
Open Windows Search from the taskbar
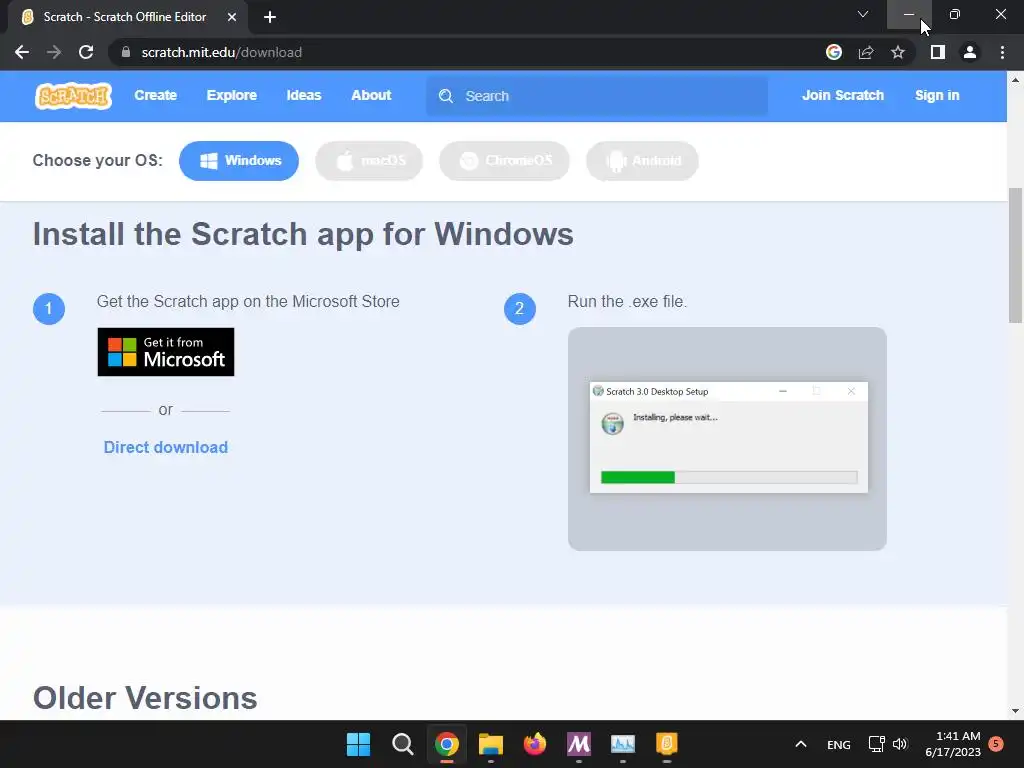402,744
